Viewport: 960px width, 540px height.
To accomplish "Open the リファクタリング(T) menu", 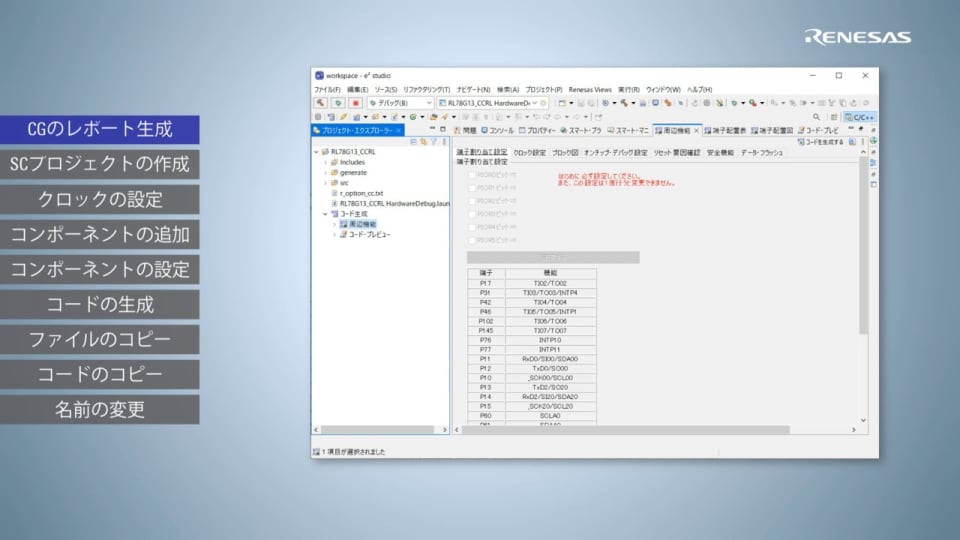I will tap(426, 89).
